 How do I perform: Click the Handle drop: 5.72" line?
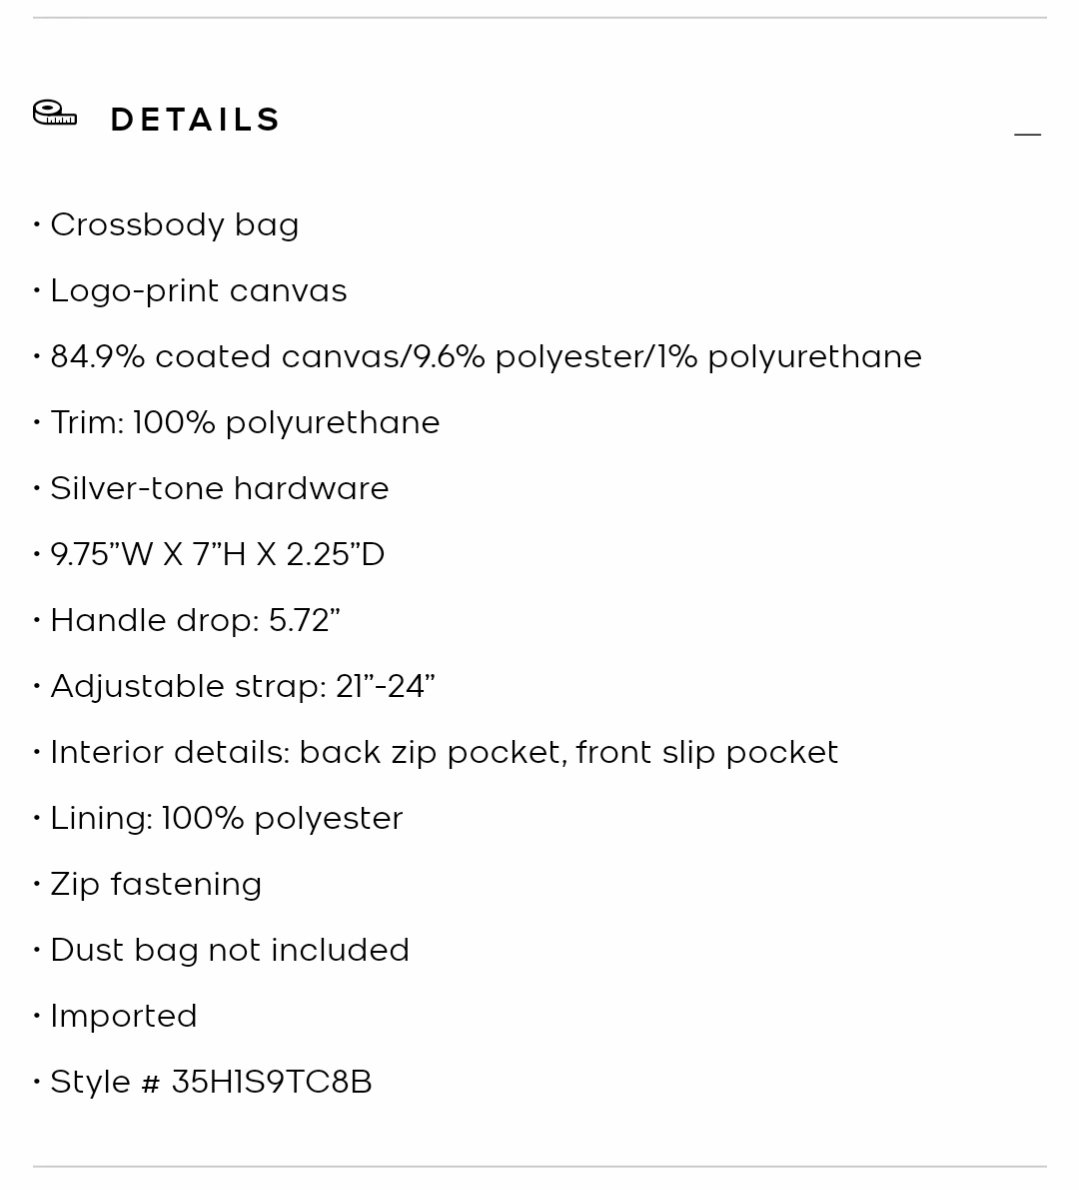pyautogui.click(x=195, y=621)
